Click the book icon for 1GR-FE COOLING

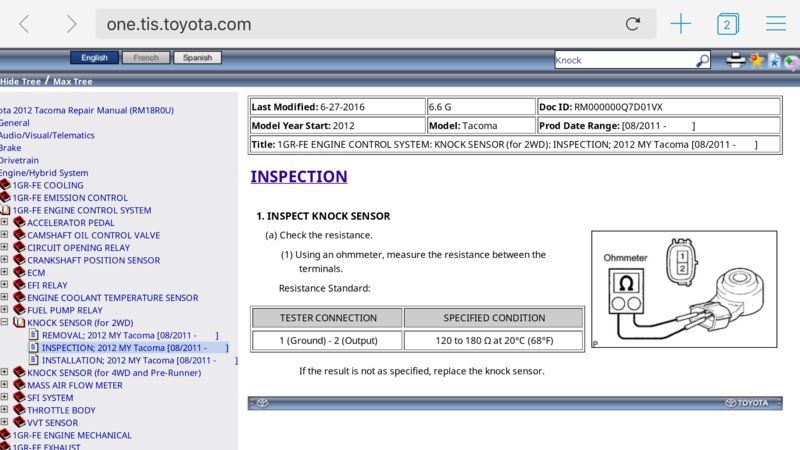click(x=5, y=185)
